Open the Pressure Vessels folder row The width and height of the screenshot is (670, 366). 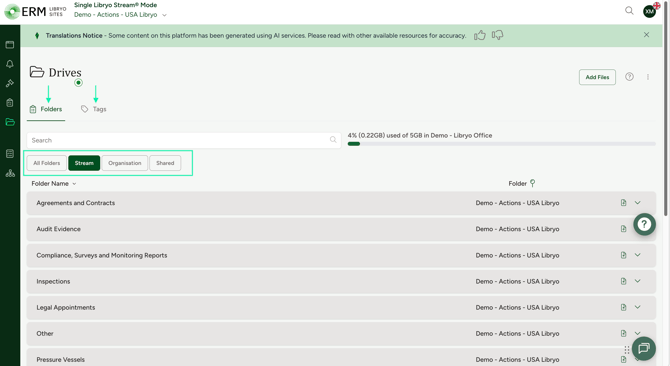(x=341, y=358)
